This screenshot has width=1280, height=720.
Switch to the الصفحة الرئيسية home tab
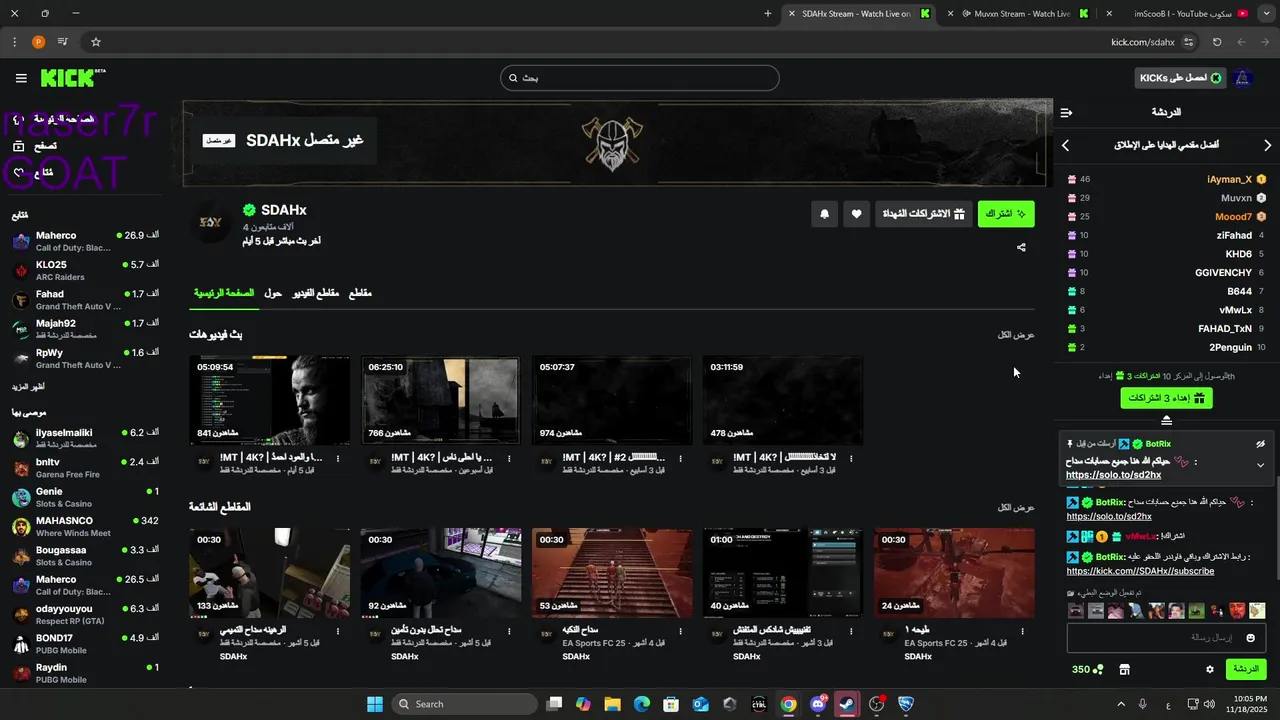point(224,293)
